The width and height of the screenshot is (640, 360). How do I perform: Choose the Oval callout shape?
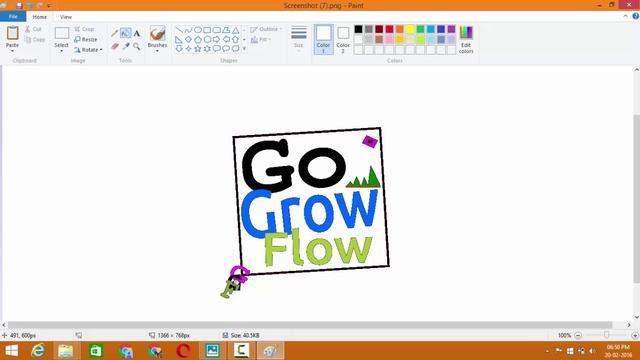[x=226, y=49]
